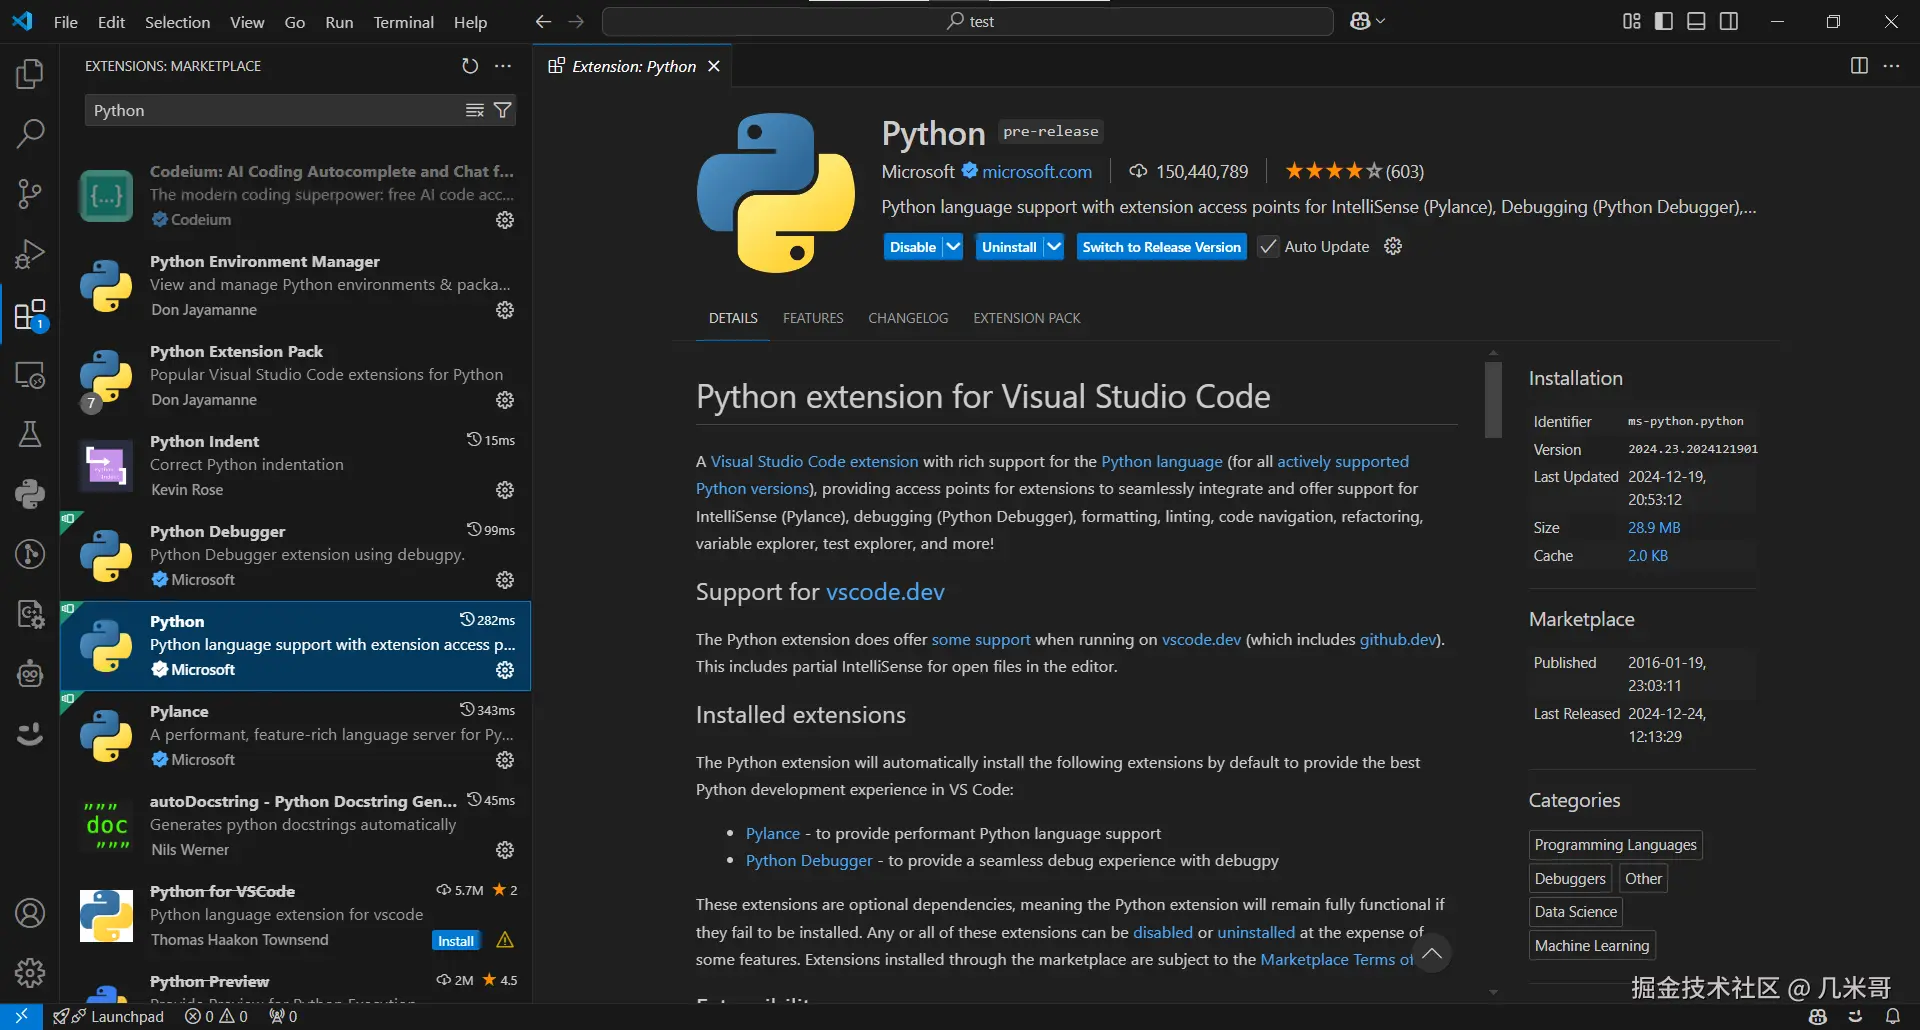Open the Search panel
The width and height of the screenshot is (1920, 1030).
pyautogui.click(x=30, y=132)
